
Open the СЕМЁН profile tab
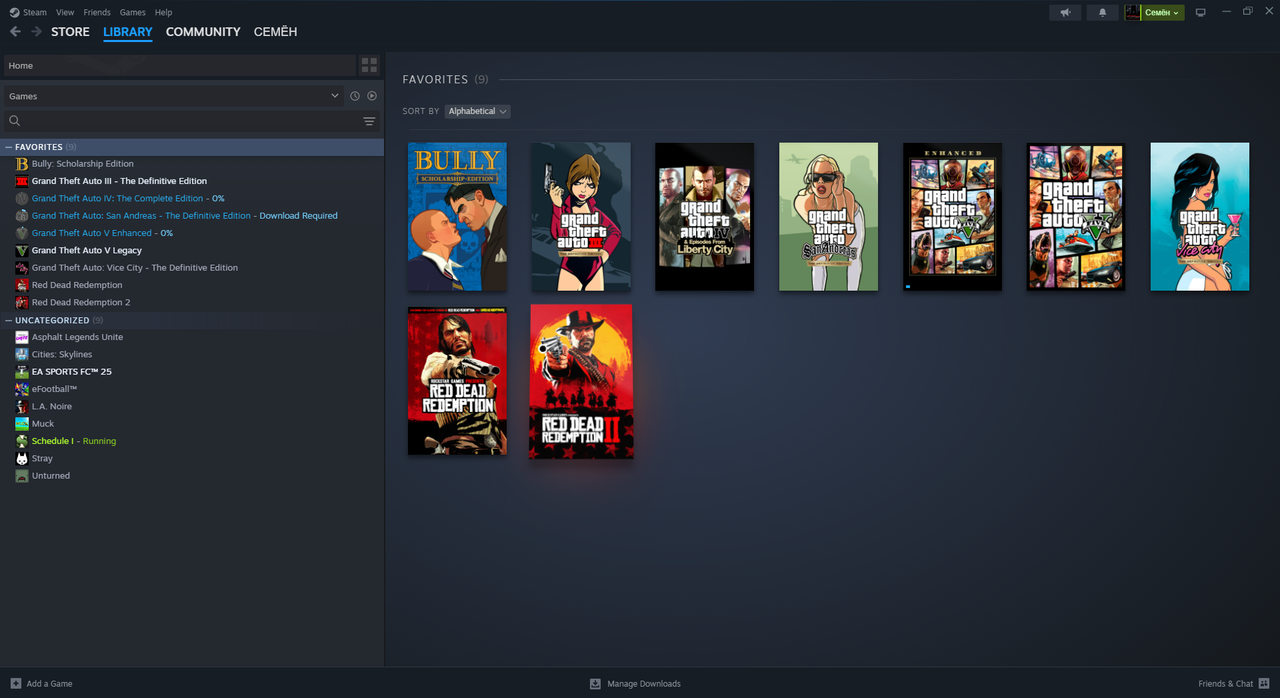[275, 32]
